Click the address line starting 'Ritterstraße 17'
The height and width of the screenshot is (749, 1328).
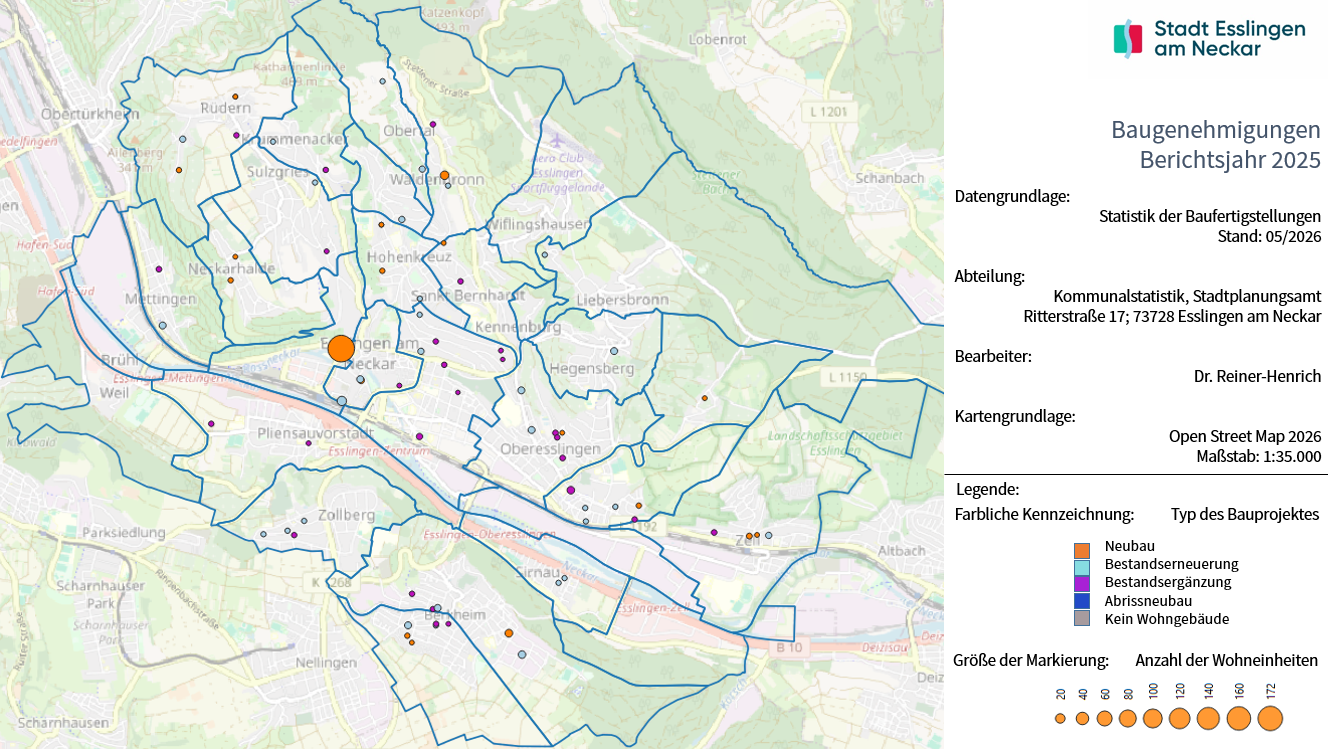pyautogui.click(x=1173, y=316)
